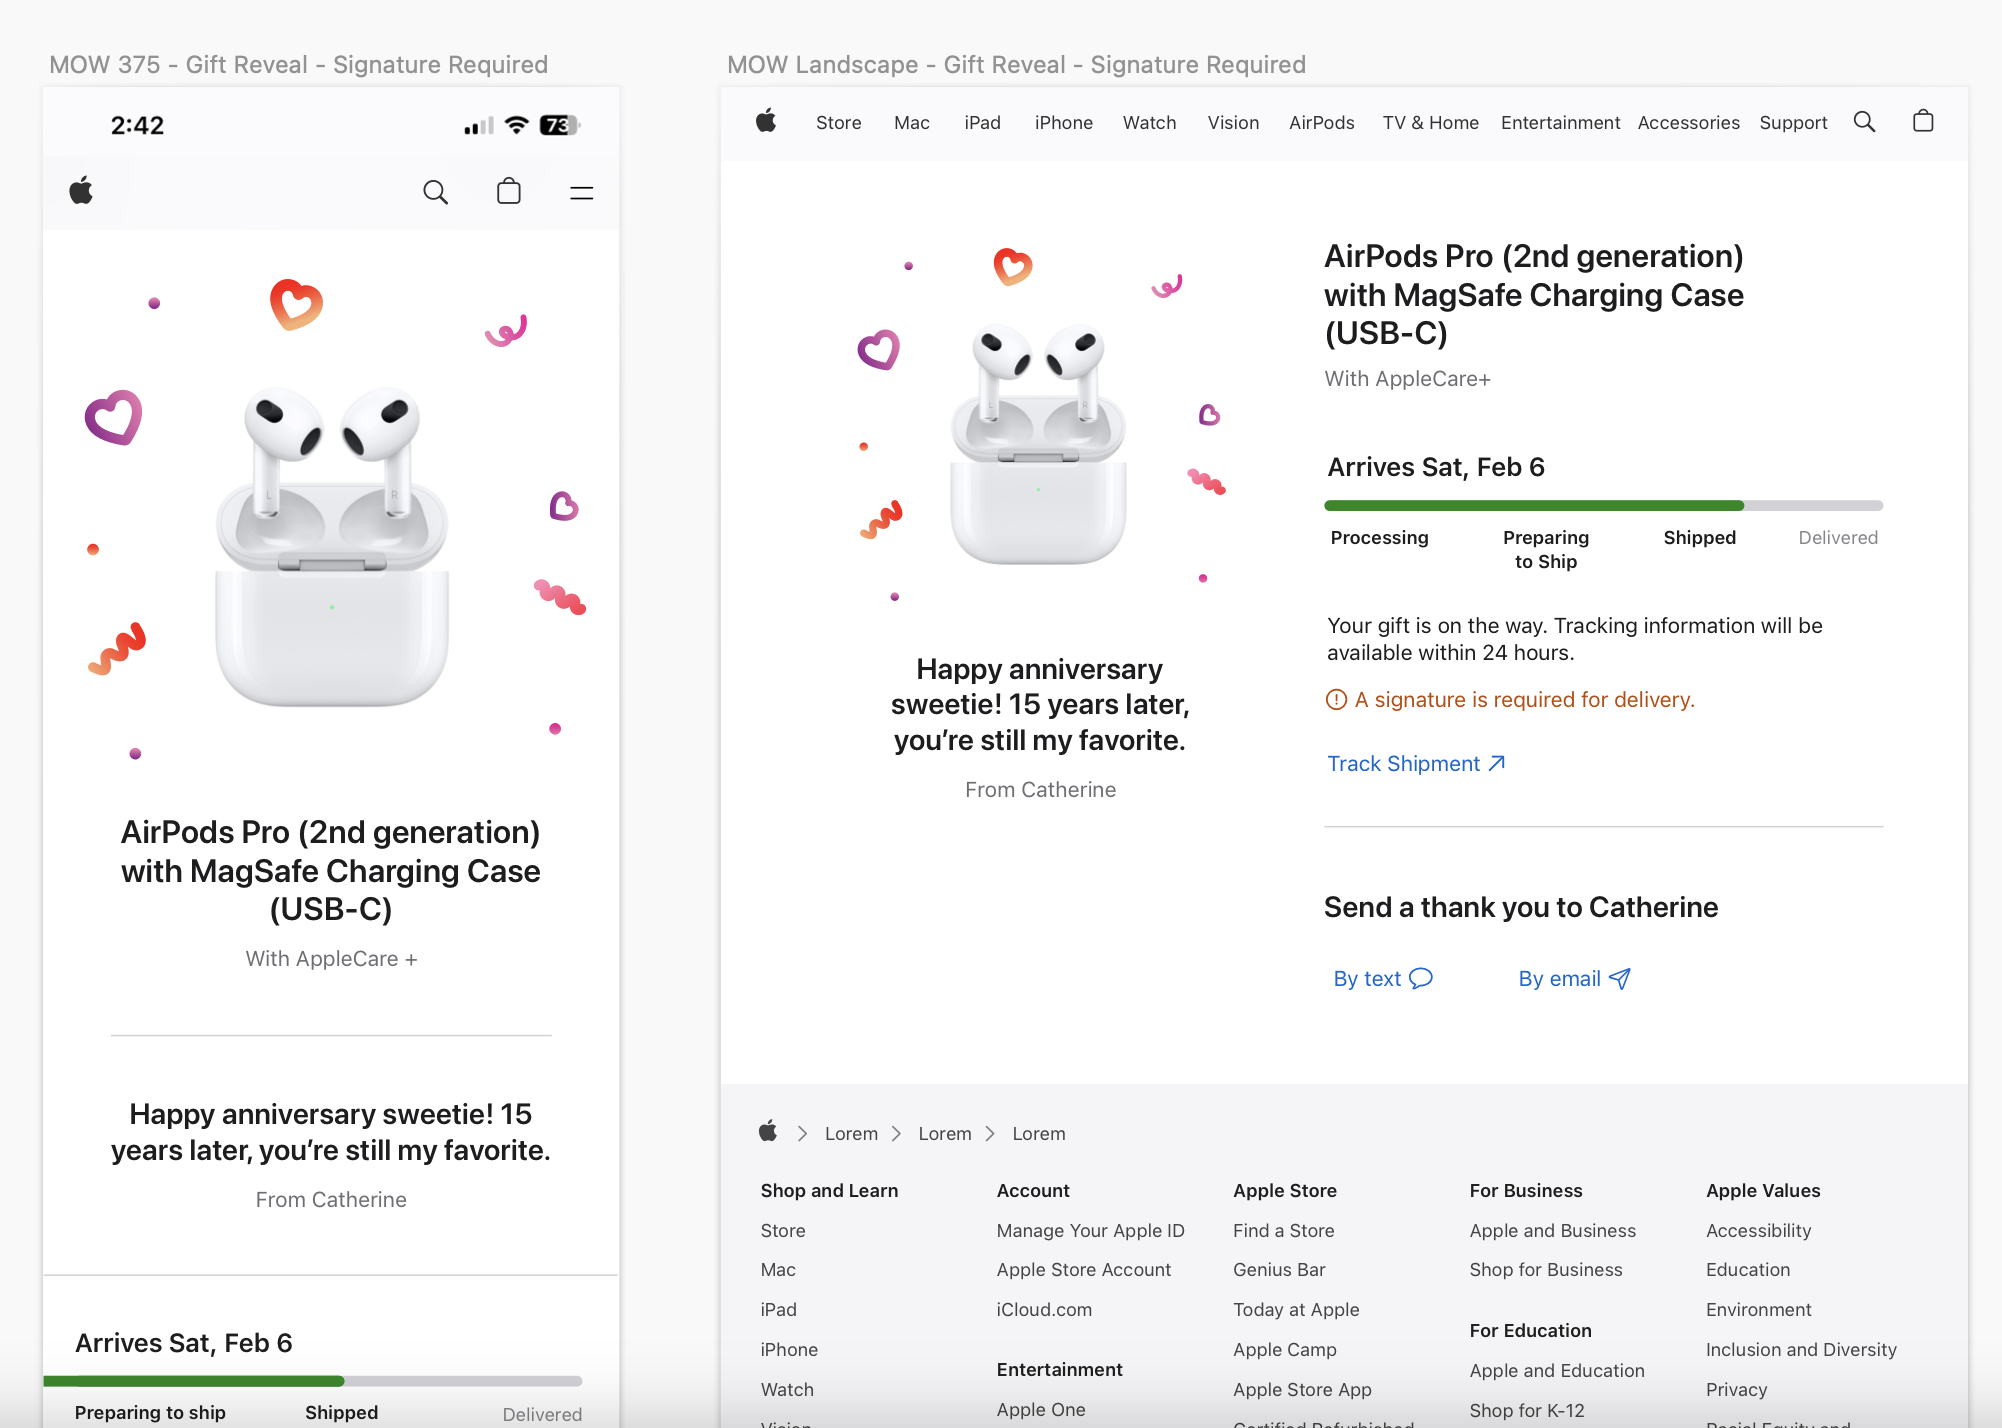Open Support in the navigation bar
2002x1428 pixels.
[1794, 123]
